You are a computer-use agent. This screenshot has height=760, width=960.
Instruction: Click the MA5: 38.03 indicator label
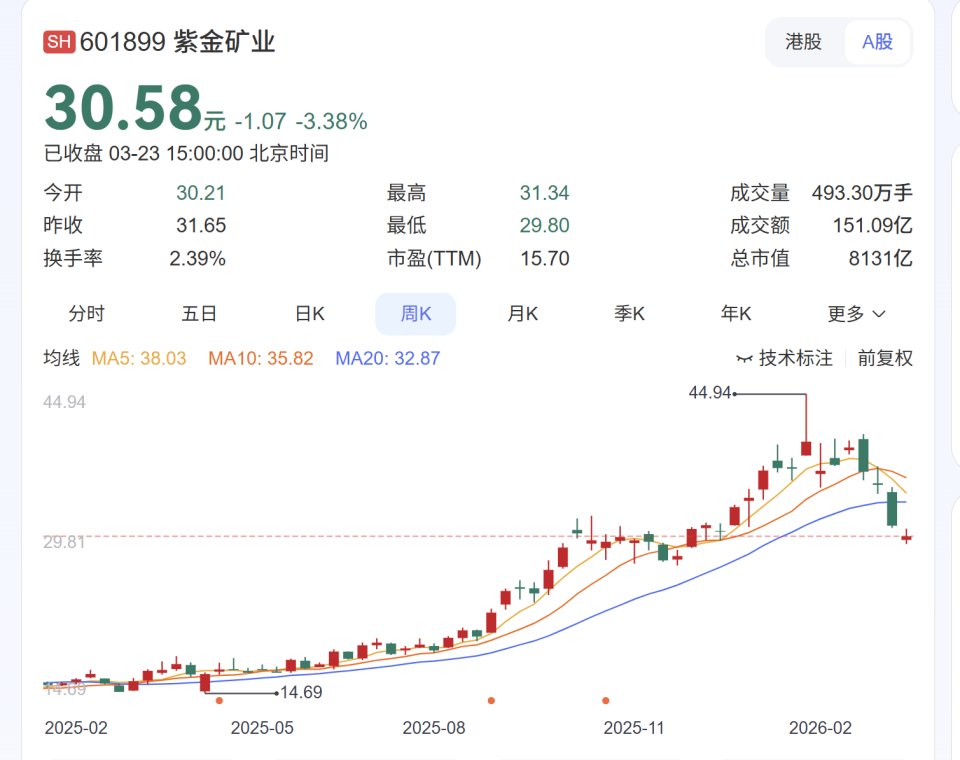[x=139, y=358]
